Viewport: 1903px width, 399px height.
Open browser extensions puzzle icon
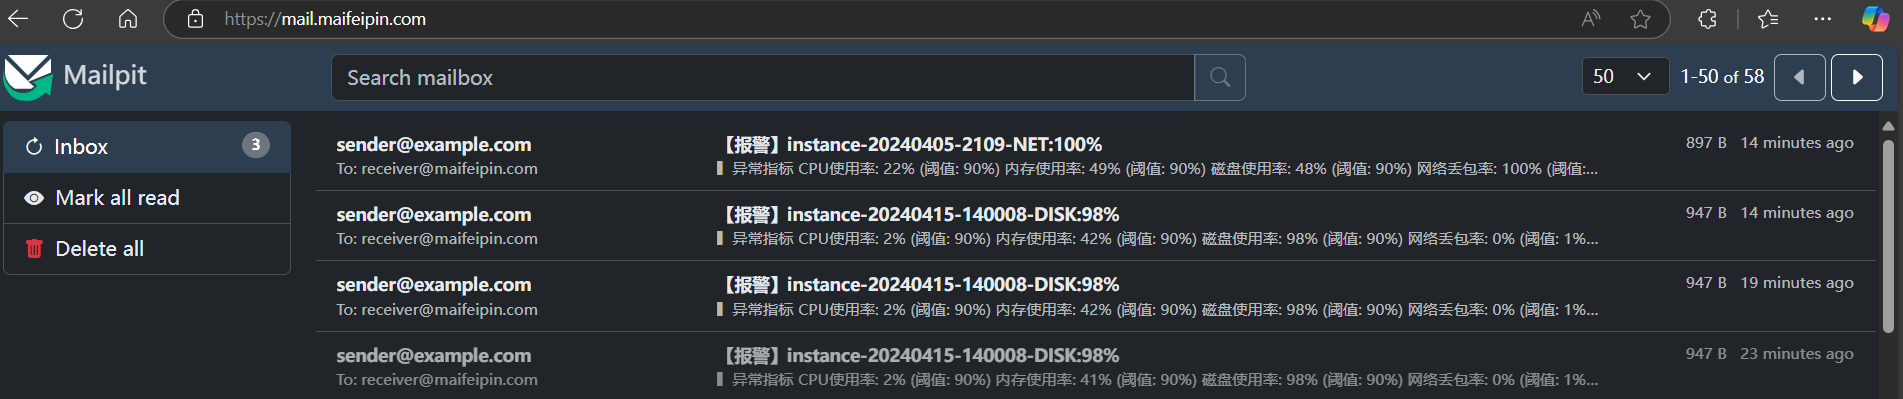(x=1707, y=19)
